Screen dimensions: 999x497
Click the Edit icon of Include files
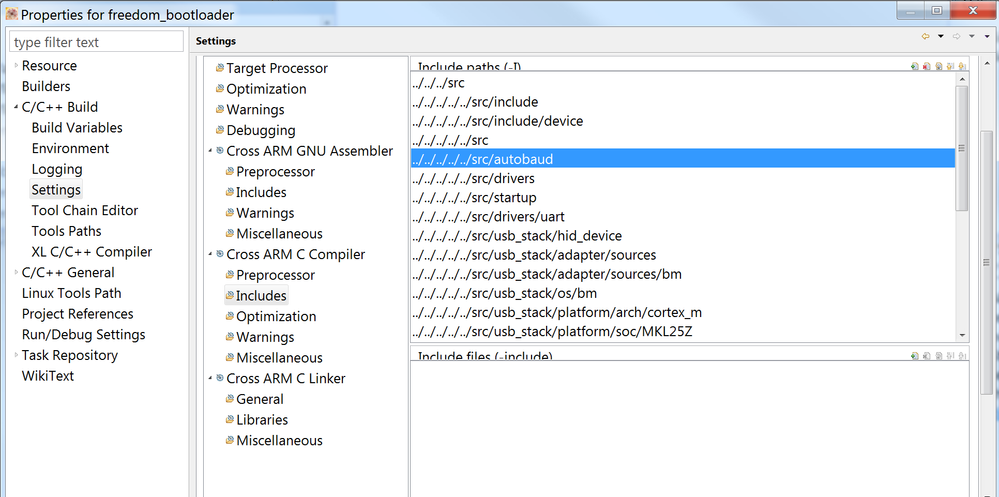(x=938, y=356)
